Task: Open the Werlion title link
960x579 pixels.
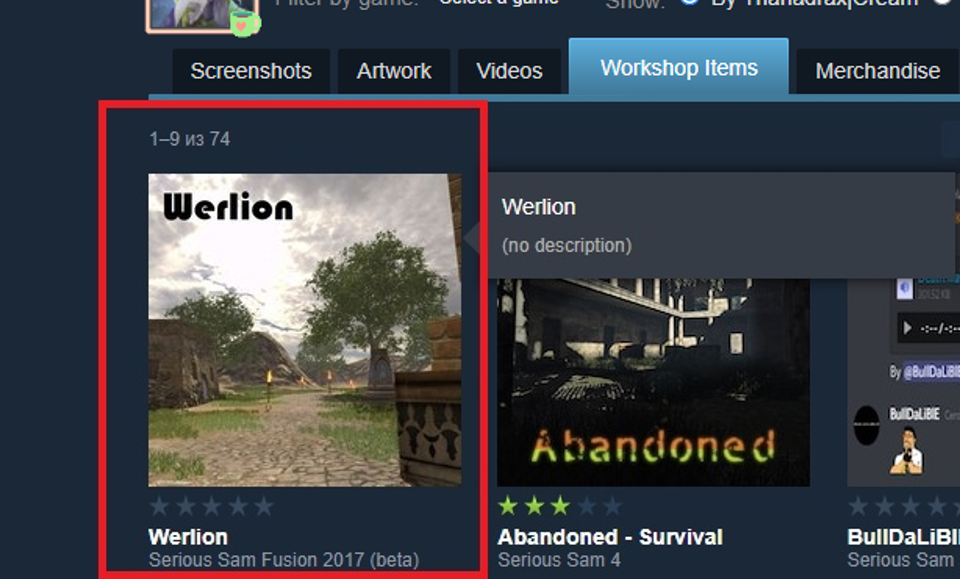Action: (188, 537)
